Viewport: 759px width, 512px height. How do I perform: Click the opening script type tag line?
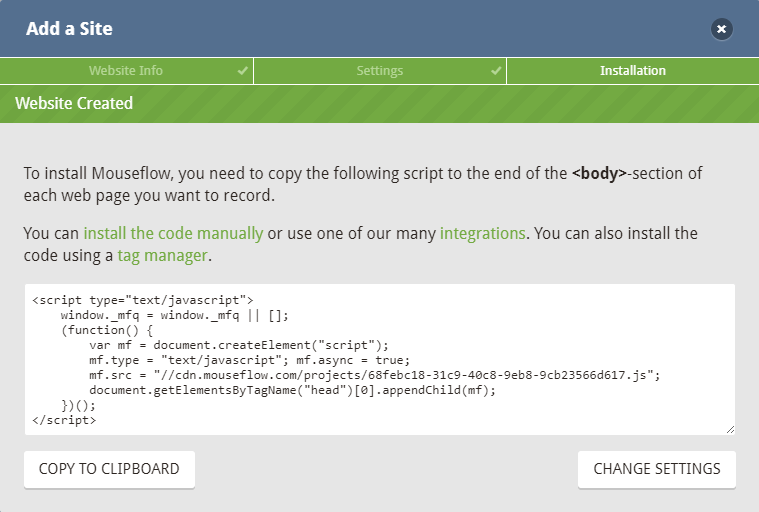click(143, 301)
